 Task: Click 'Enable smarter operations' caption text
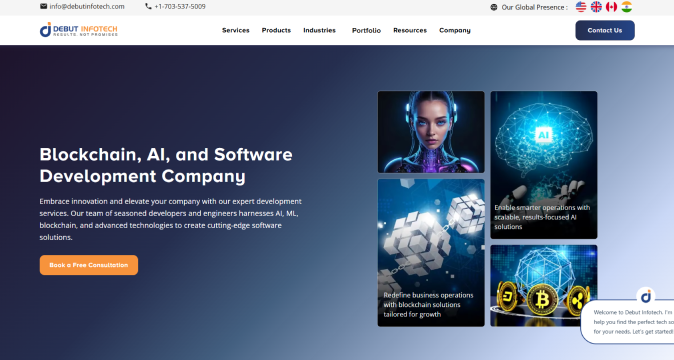542,217
